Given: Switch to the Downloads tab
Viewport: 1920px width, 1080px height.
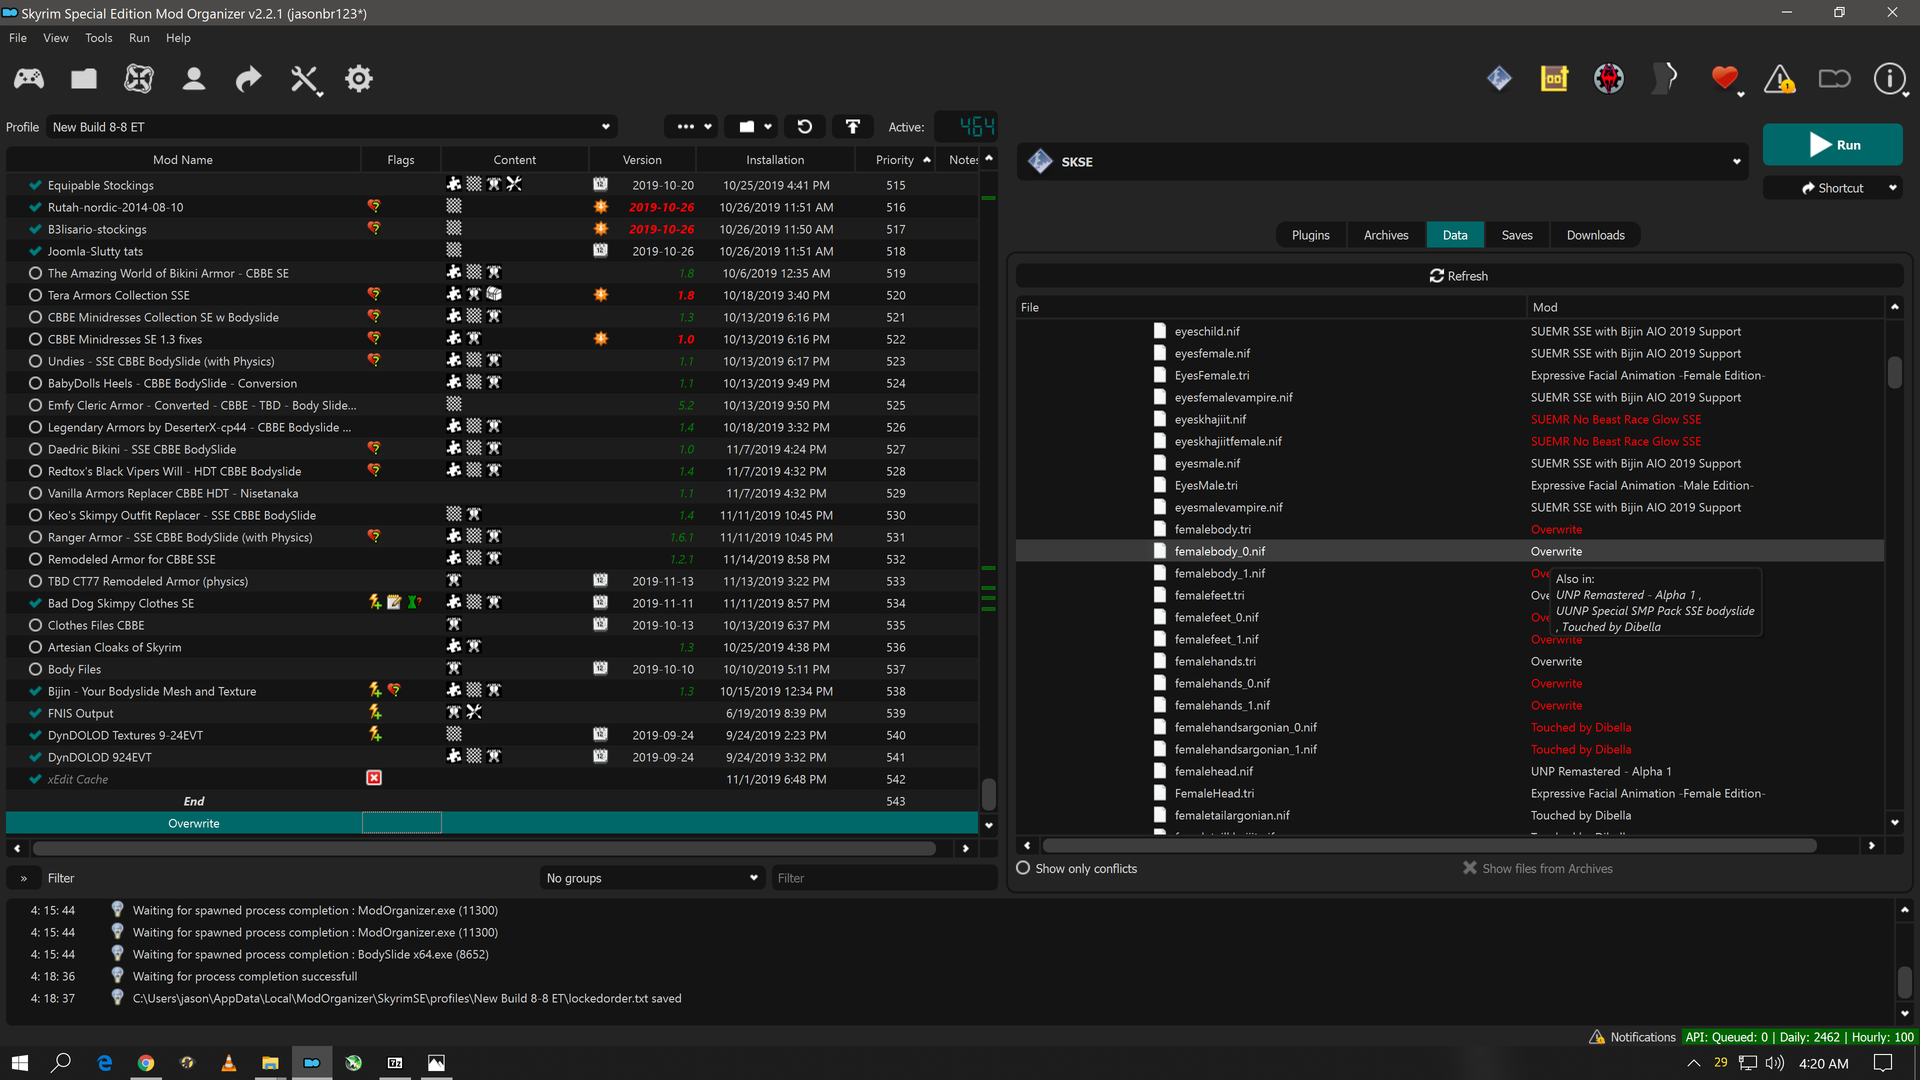Looking at the screenshot, I should pyautogui.click(x=1595, y=235).
